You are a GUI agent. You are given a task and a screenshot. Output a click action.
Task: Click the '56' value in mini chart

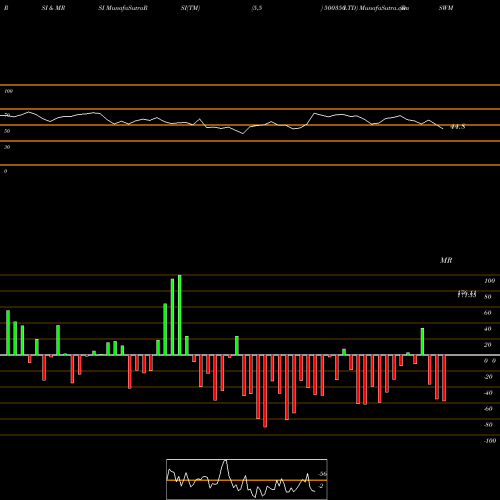pos(323,474)
